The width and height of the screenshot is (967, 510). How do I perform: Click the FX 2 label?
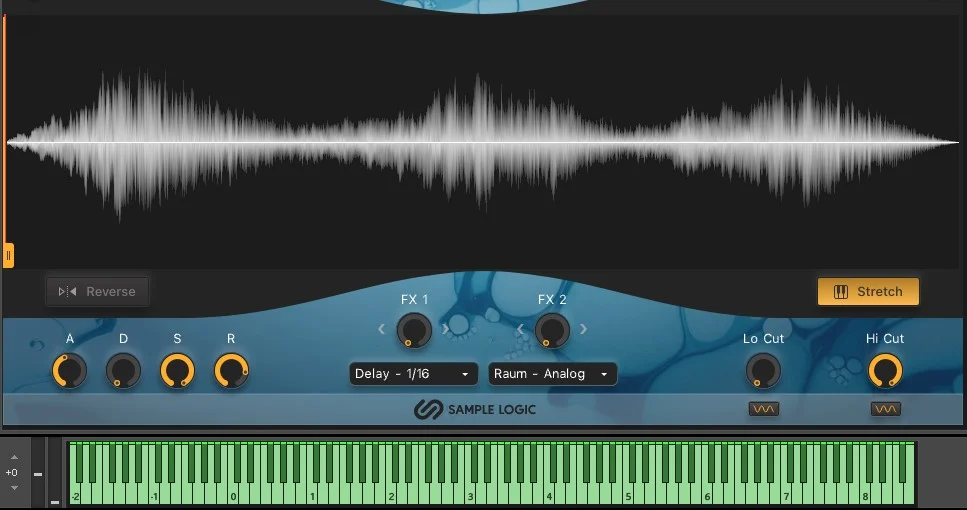552,300
